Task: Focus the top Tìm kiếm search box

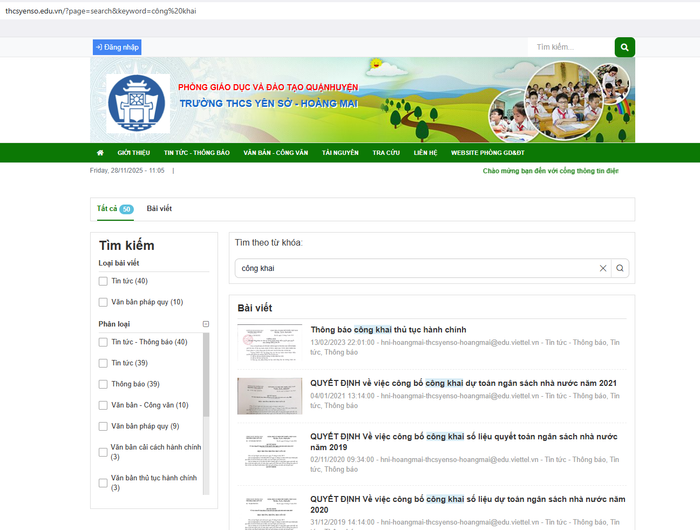Action: point(571,47)
